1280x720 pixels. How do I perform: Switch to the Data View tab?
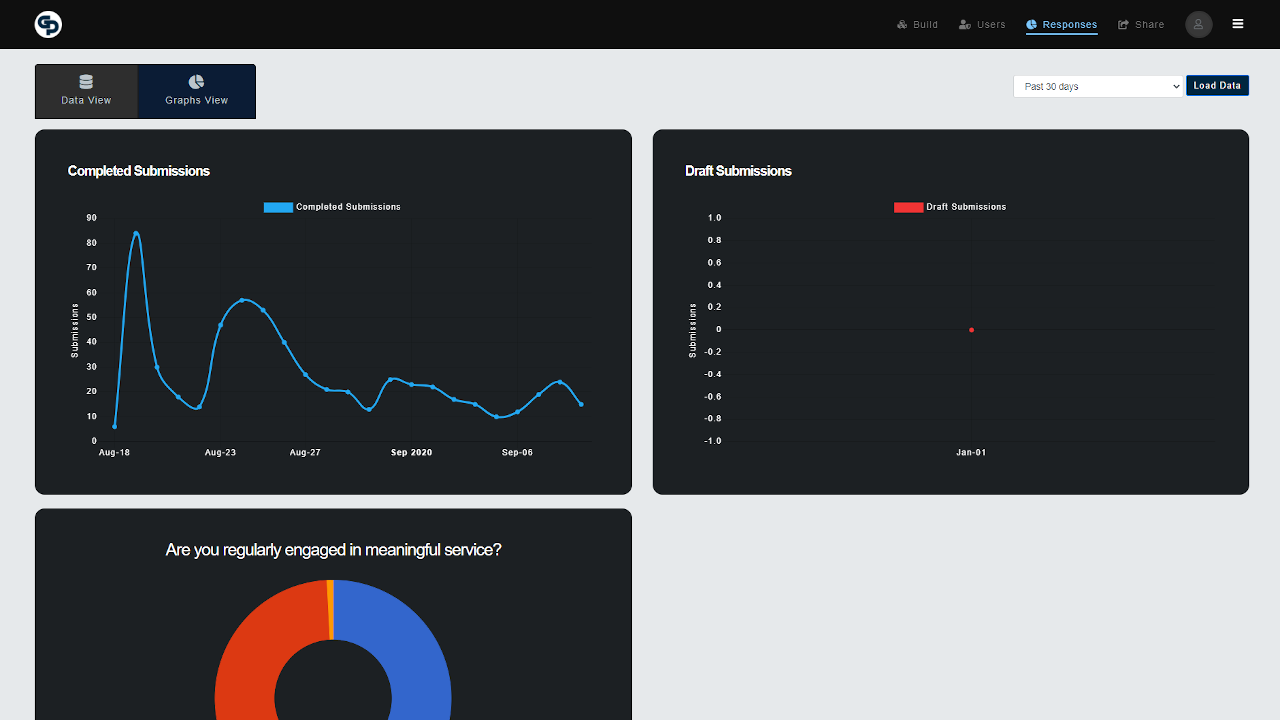(86, 92)
